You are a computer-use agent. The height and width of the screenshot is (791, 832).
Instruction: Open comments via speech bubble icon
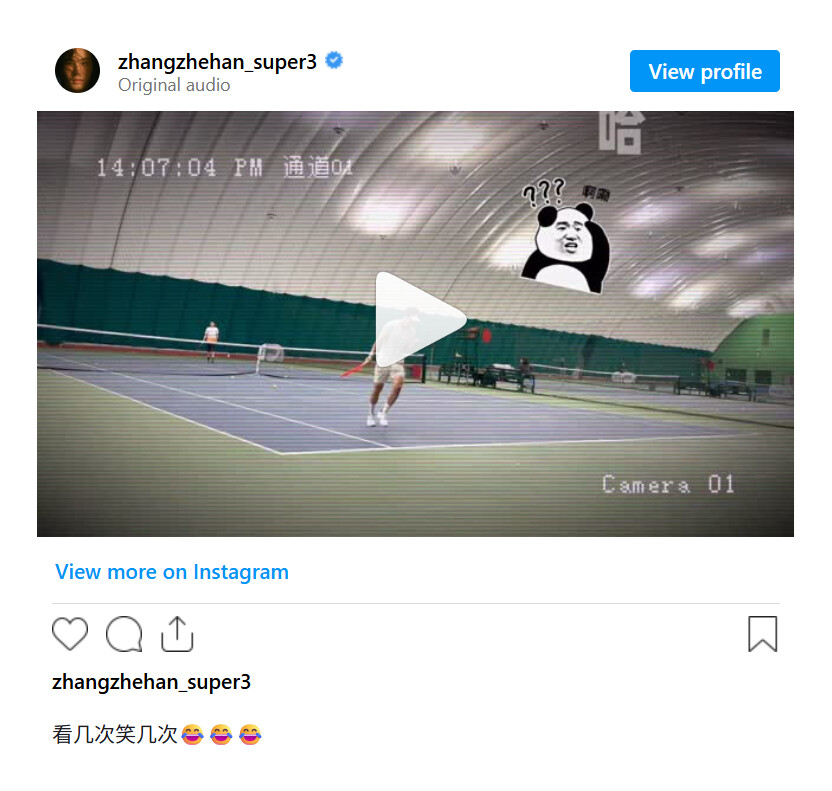(124, 633)
